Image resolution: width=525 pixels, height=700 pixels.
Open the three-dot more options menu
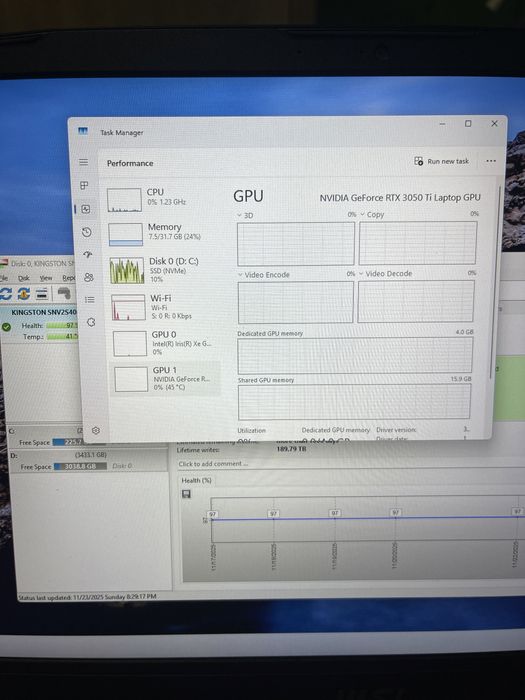pyautogui.click(x=491, y=161)
